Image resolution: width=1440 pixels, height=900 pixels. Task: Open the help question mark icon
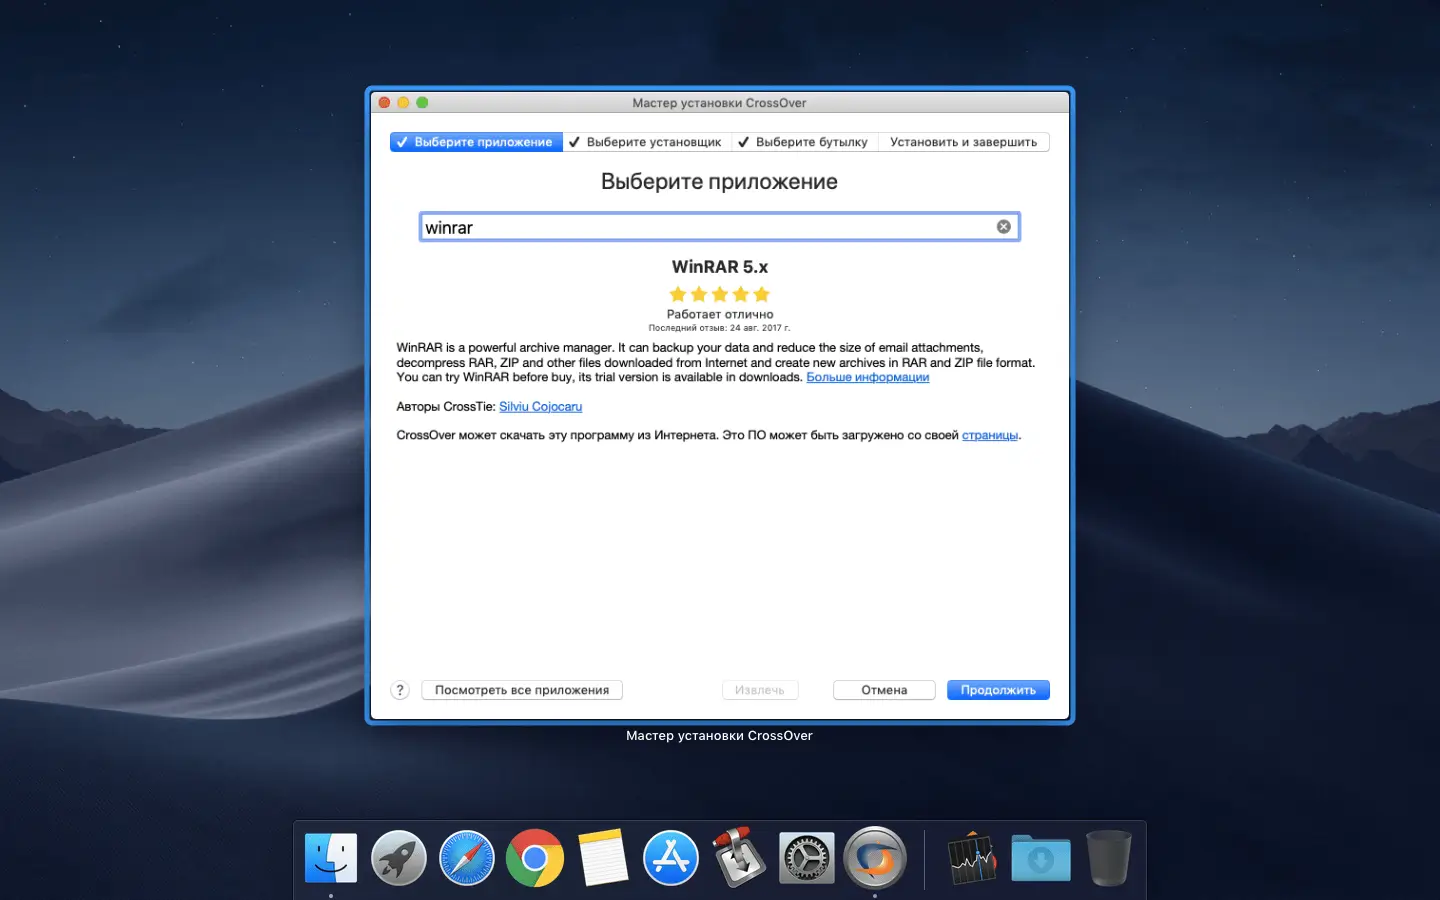click(x=400, y=690)
